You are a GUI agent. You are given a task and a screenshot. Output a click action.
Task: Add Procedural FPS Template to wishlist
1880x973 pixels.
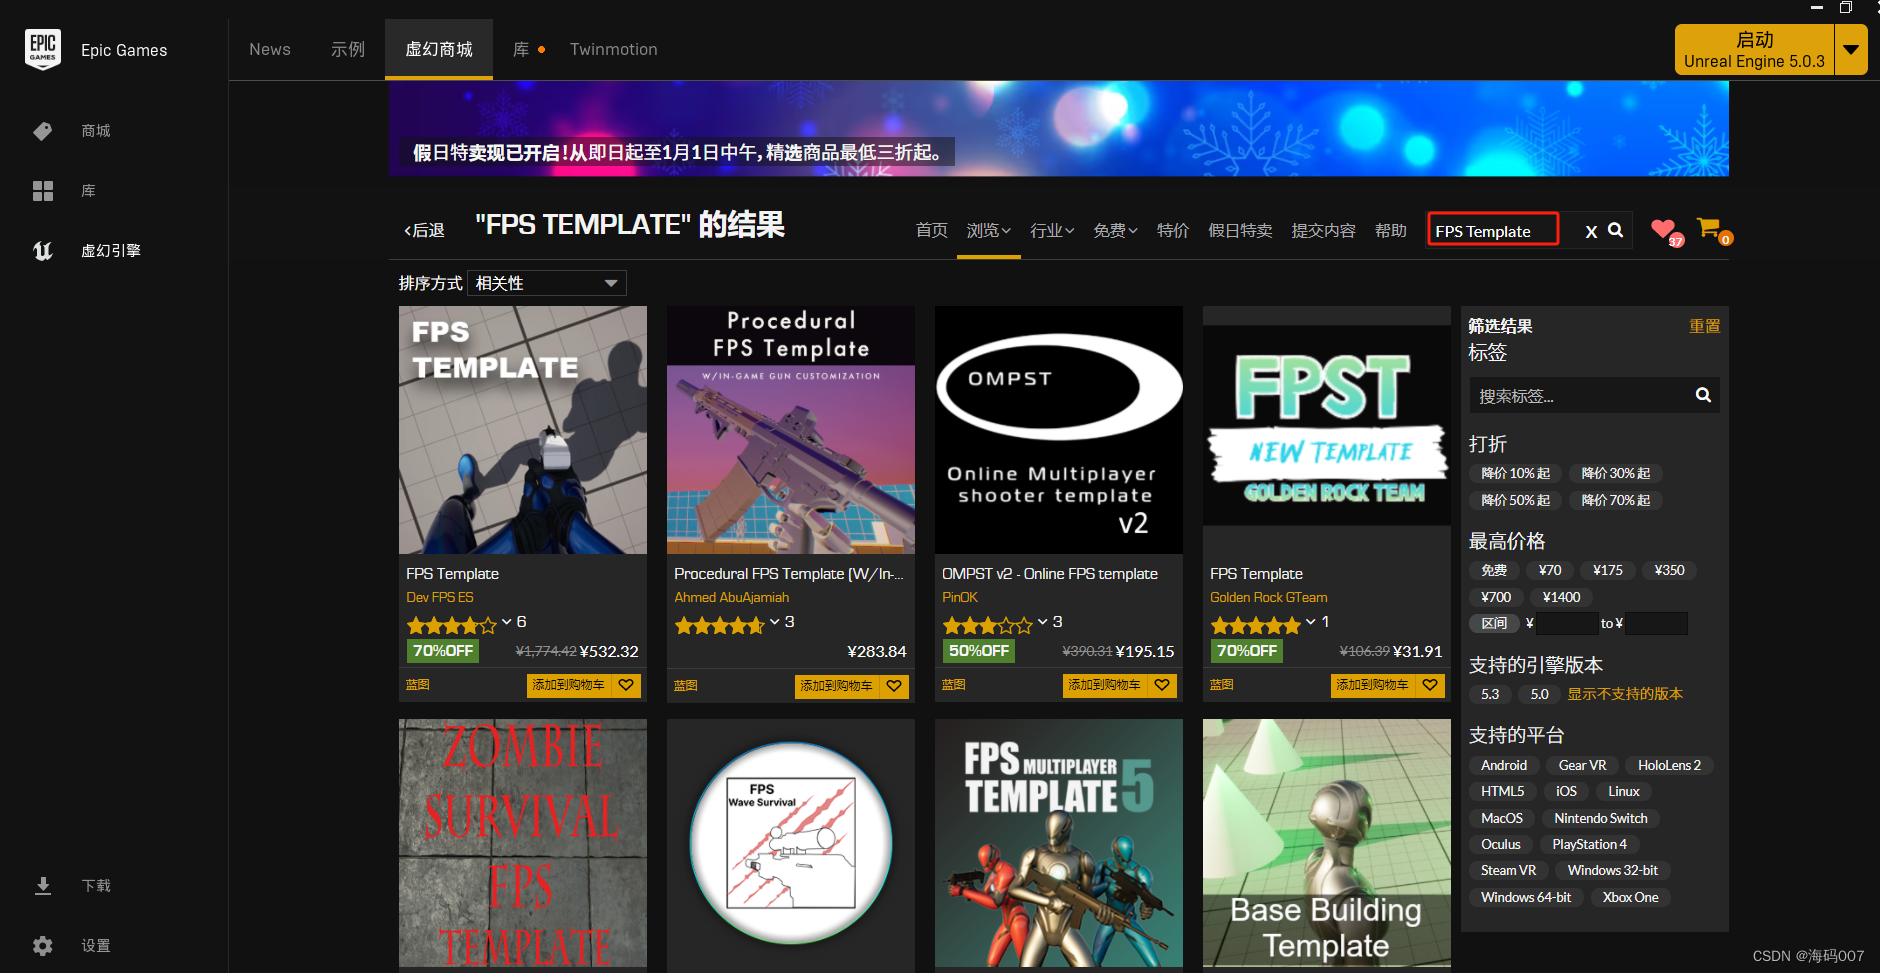click(x=894, y=686)
